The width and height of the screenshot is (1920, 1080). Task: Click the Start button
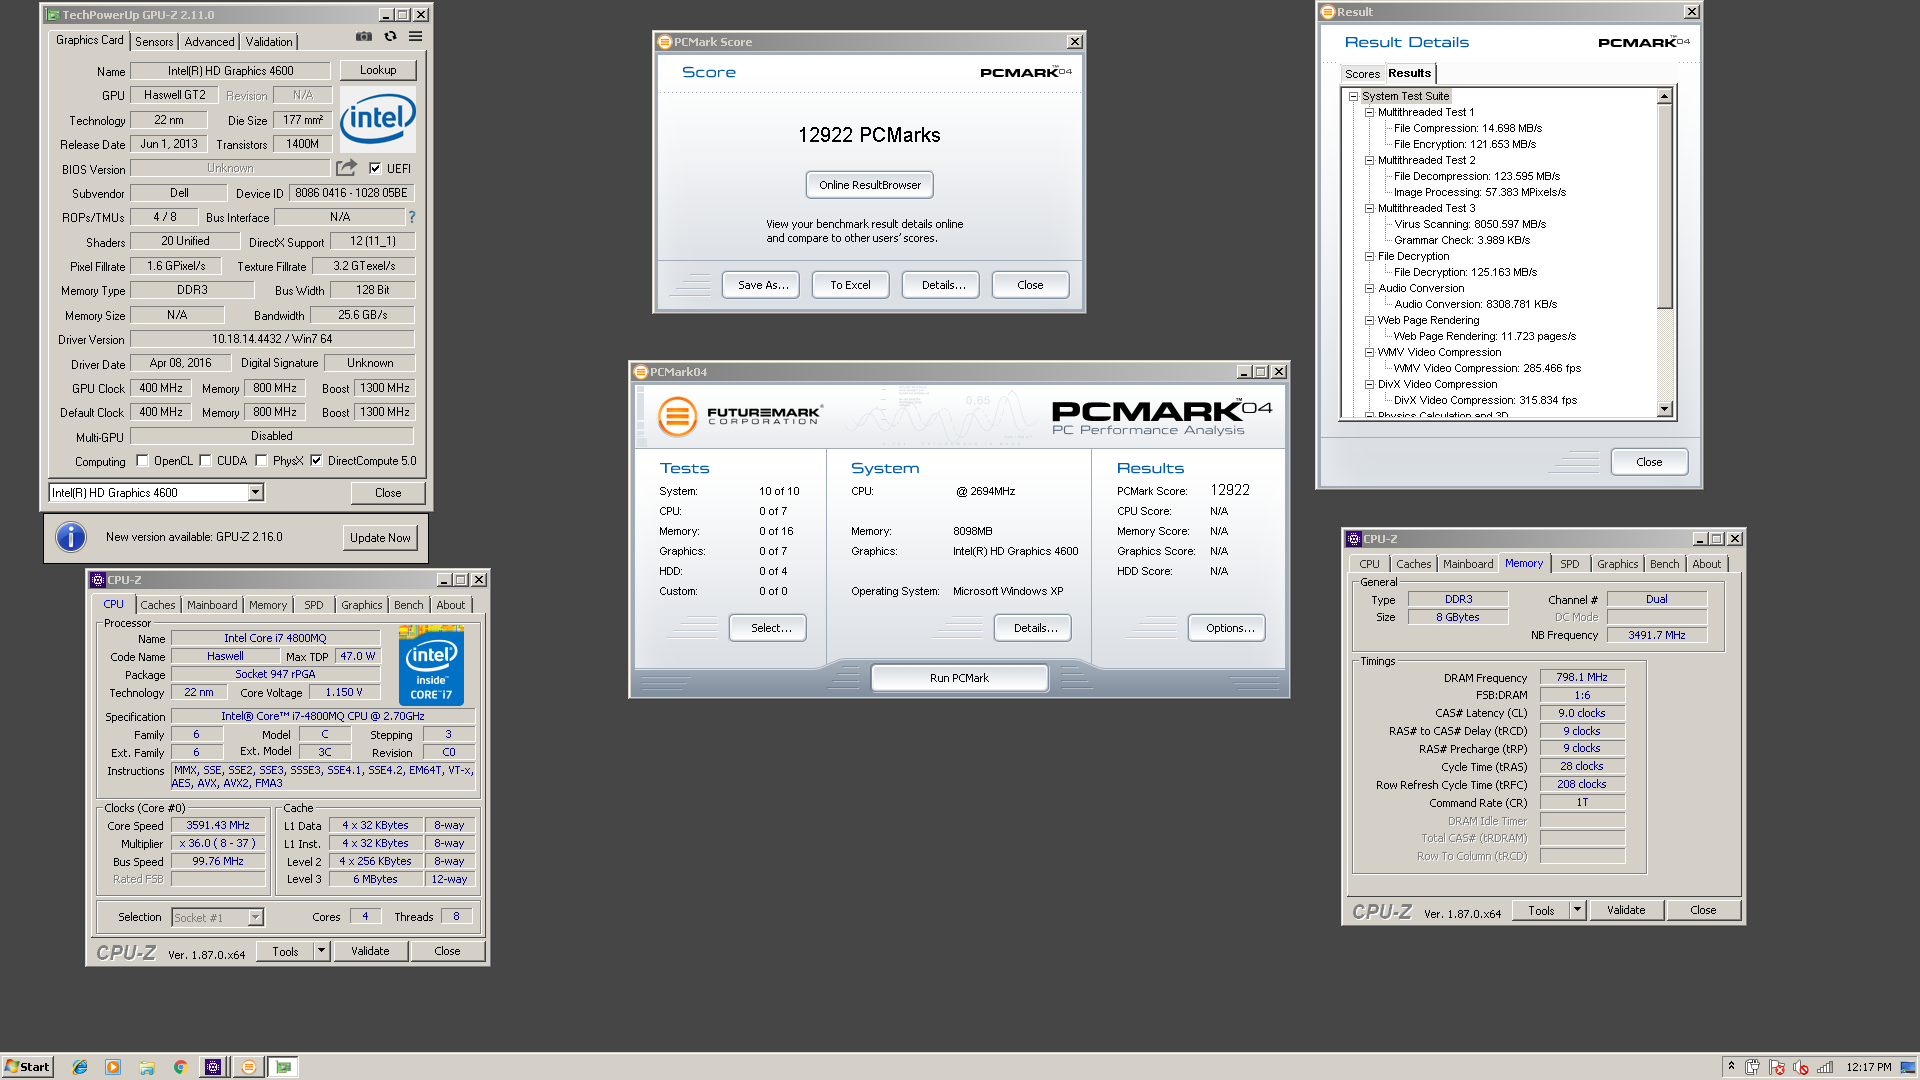click(x=27, y=1067)
